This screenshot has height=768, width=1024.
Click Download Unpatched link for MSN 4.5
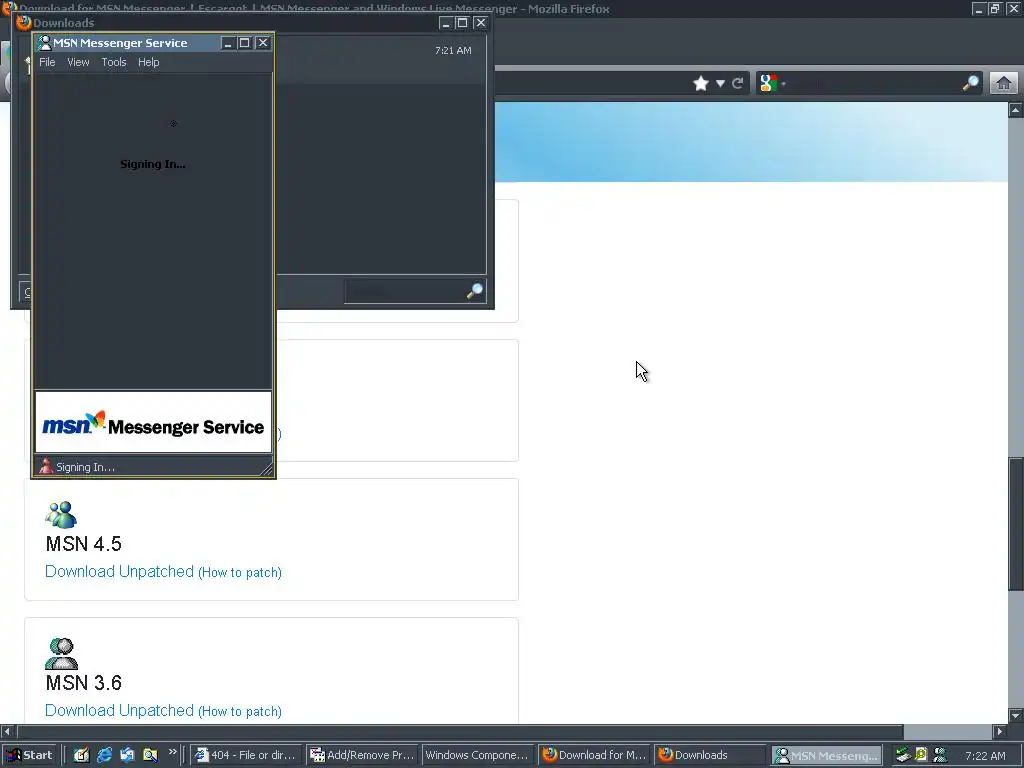point(120,571)
